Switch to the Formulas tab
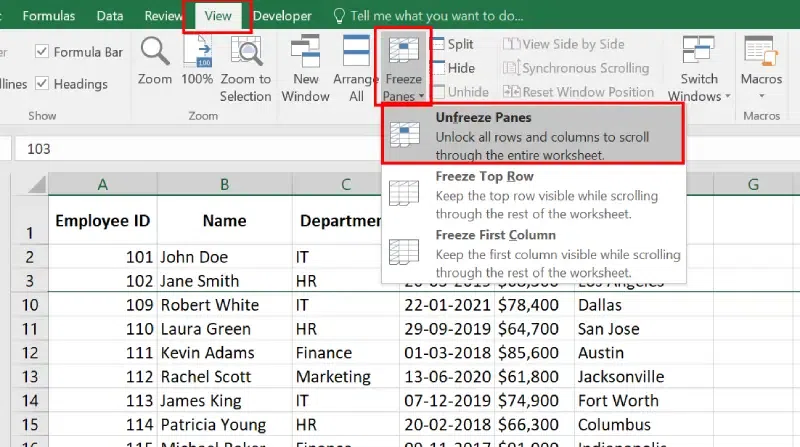 pyautogui.click(x=48, y=16)
